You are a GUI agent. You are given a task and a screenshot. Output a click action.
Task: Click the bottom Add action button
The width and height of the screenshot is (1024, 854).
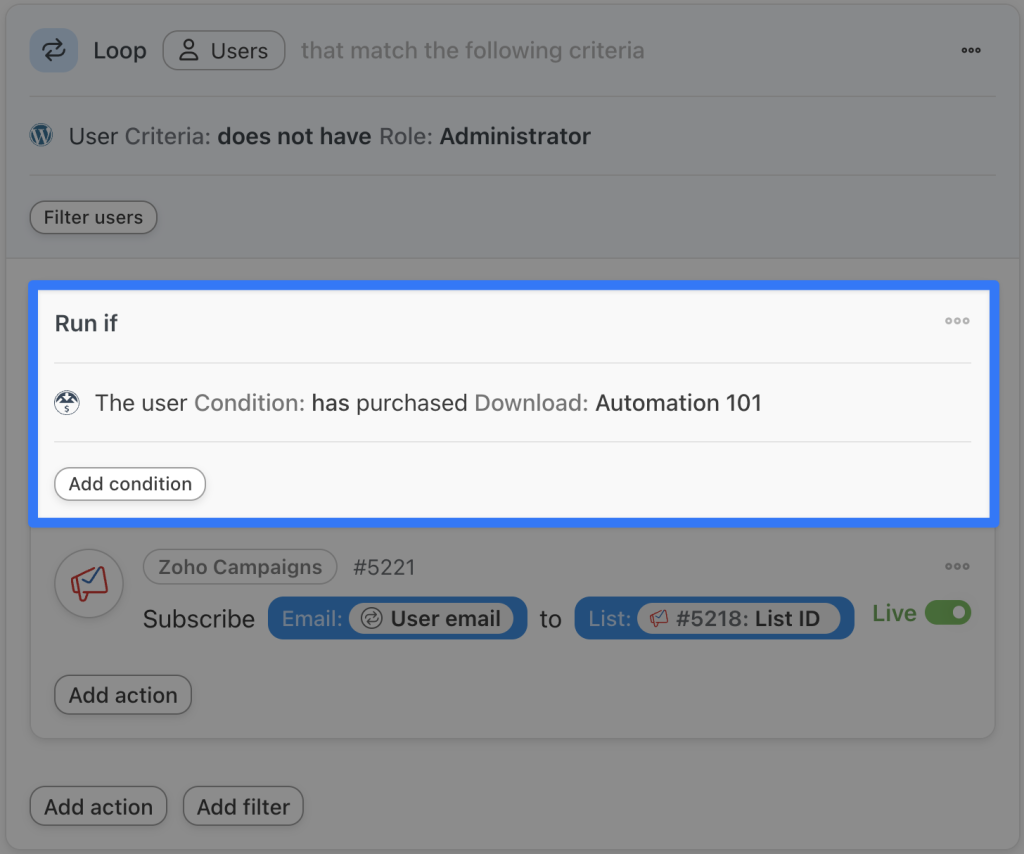click(x=98, y=806)
